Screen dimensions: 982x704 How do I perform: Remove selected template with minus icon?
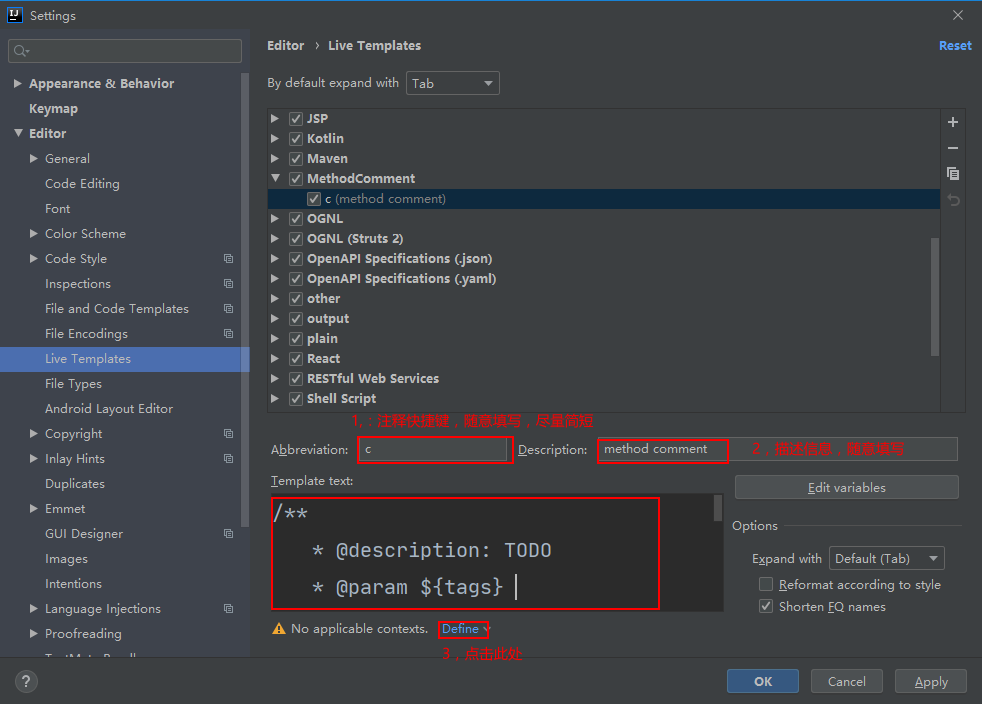[x=953, y=148]
